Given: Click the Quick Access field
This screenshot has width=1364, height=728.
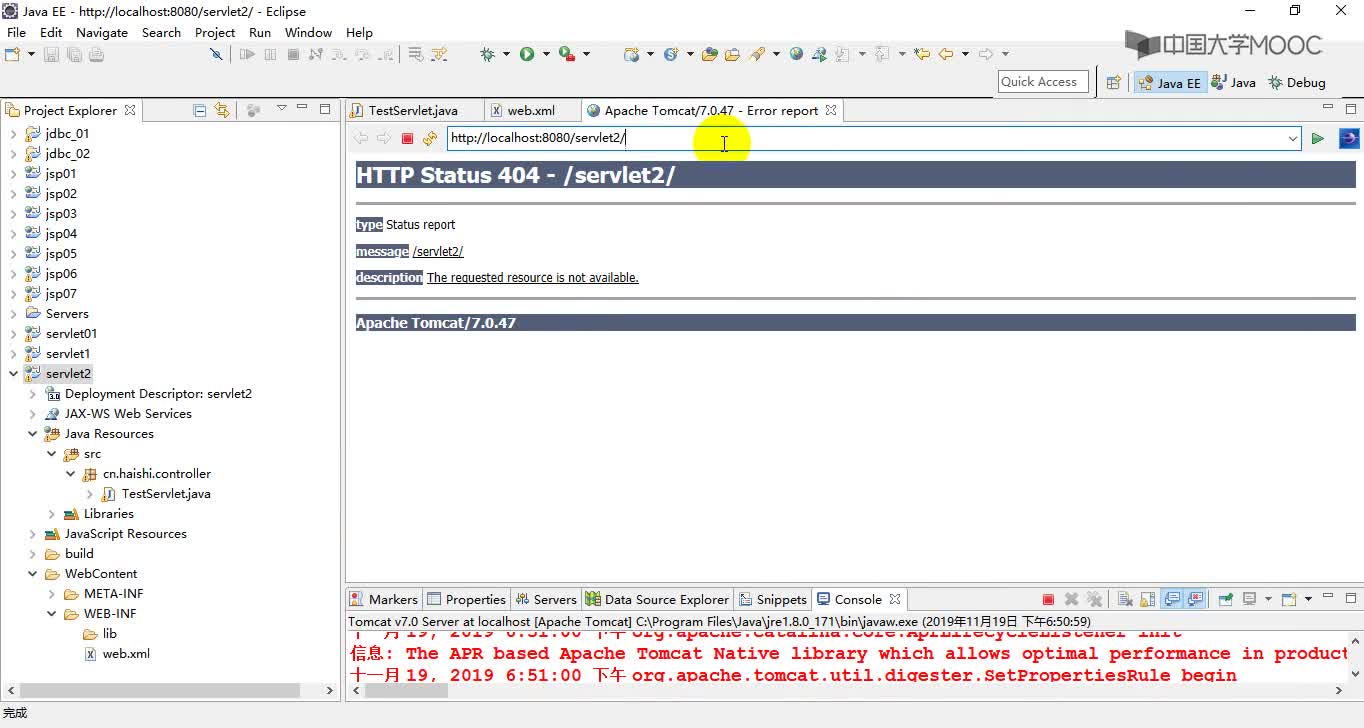Looking at the screenshot, I should click(1042, 82).
